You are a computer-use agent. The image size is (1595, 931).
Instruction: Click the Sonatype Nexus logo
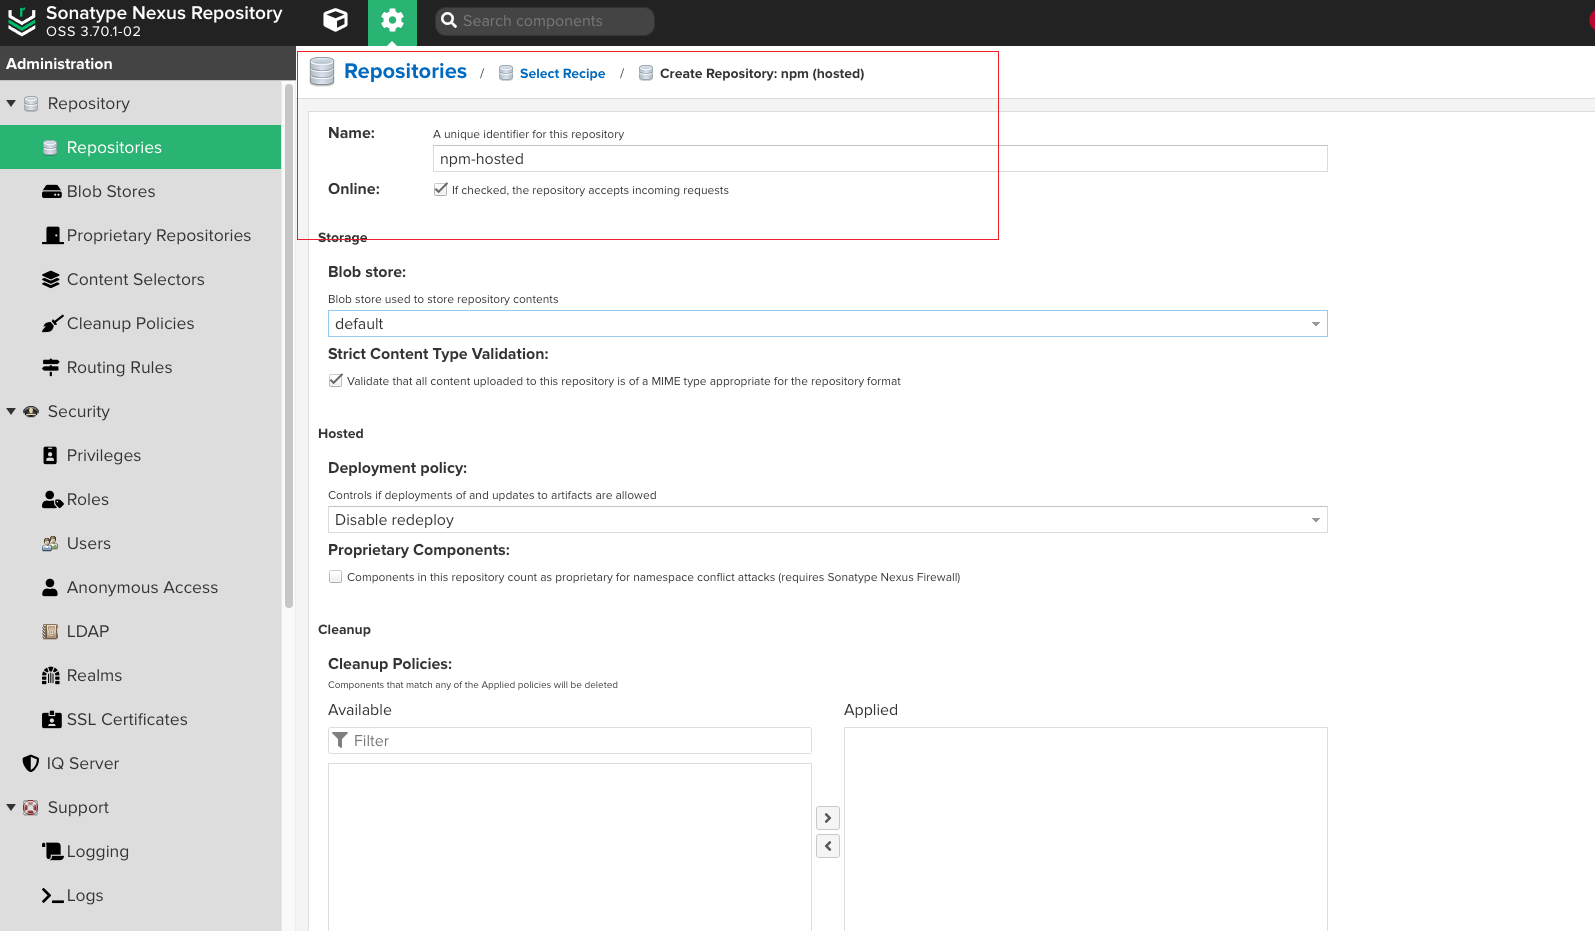tap(22, 21)
